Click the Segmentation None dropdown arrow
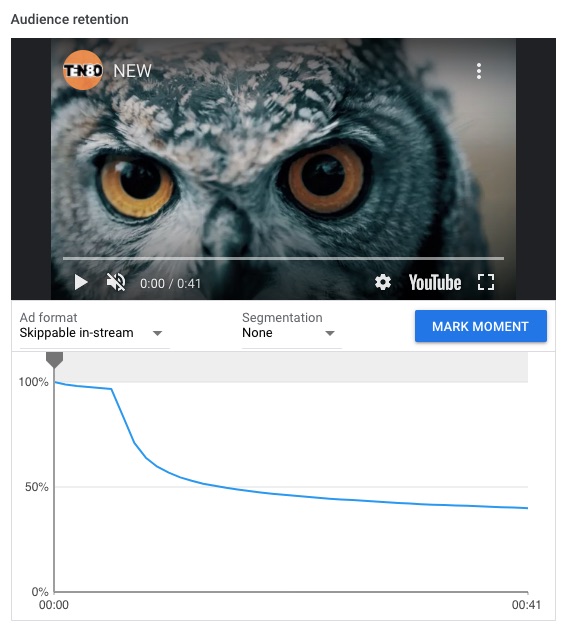The image size is (565, 634). coord(330,333)
